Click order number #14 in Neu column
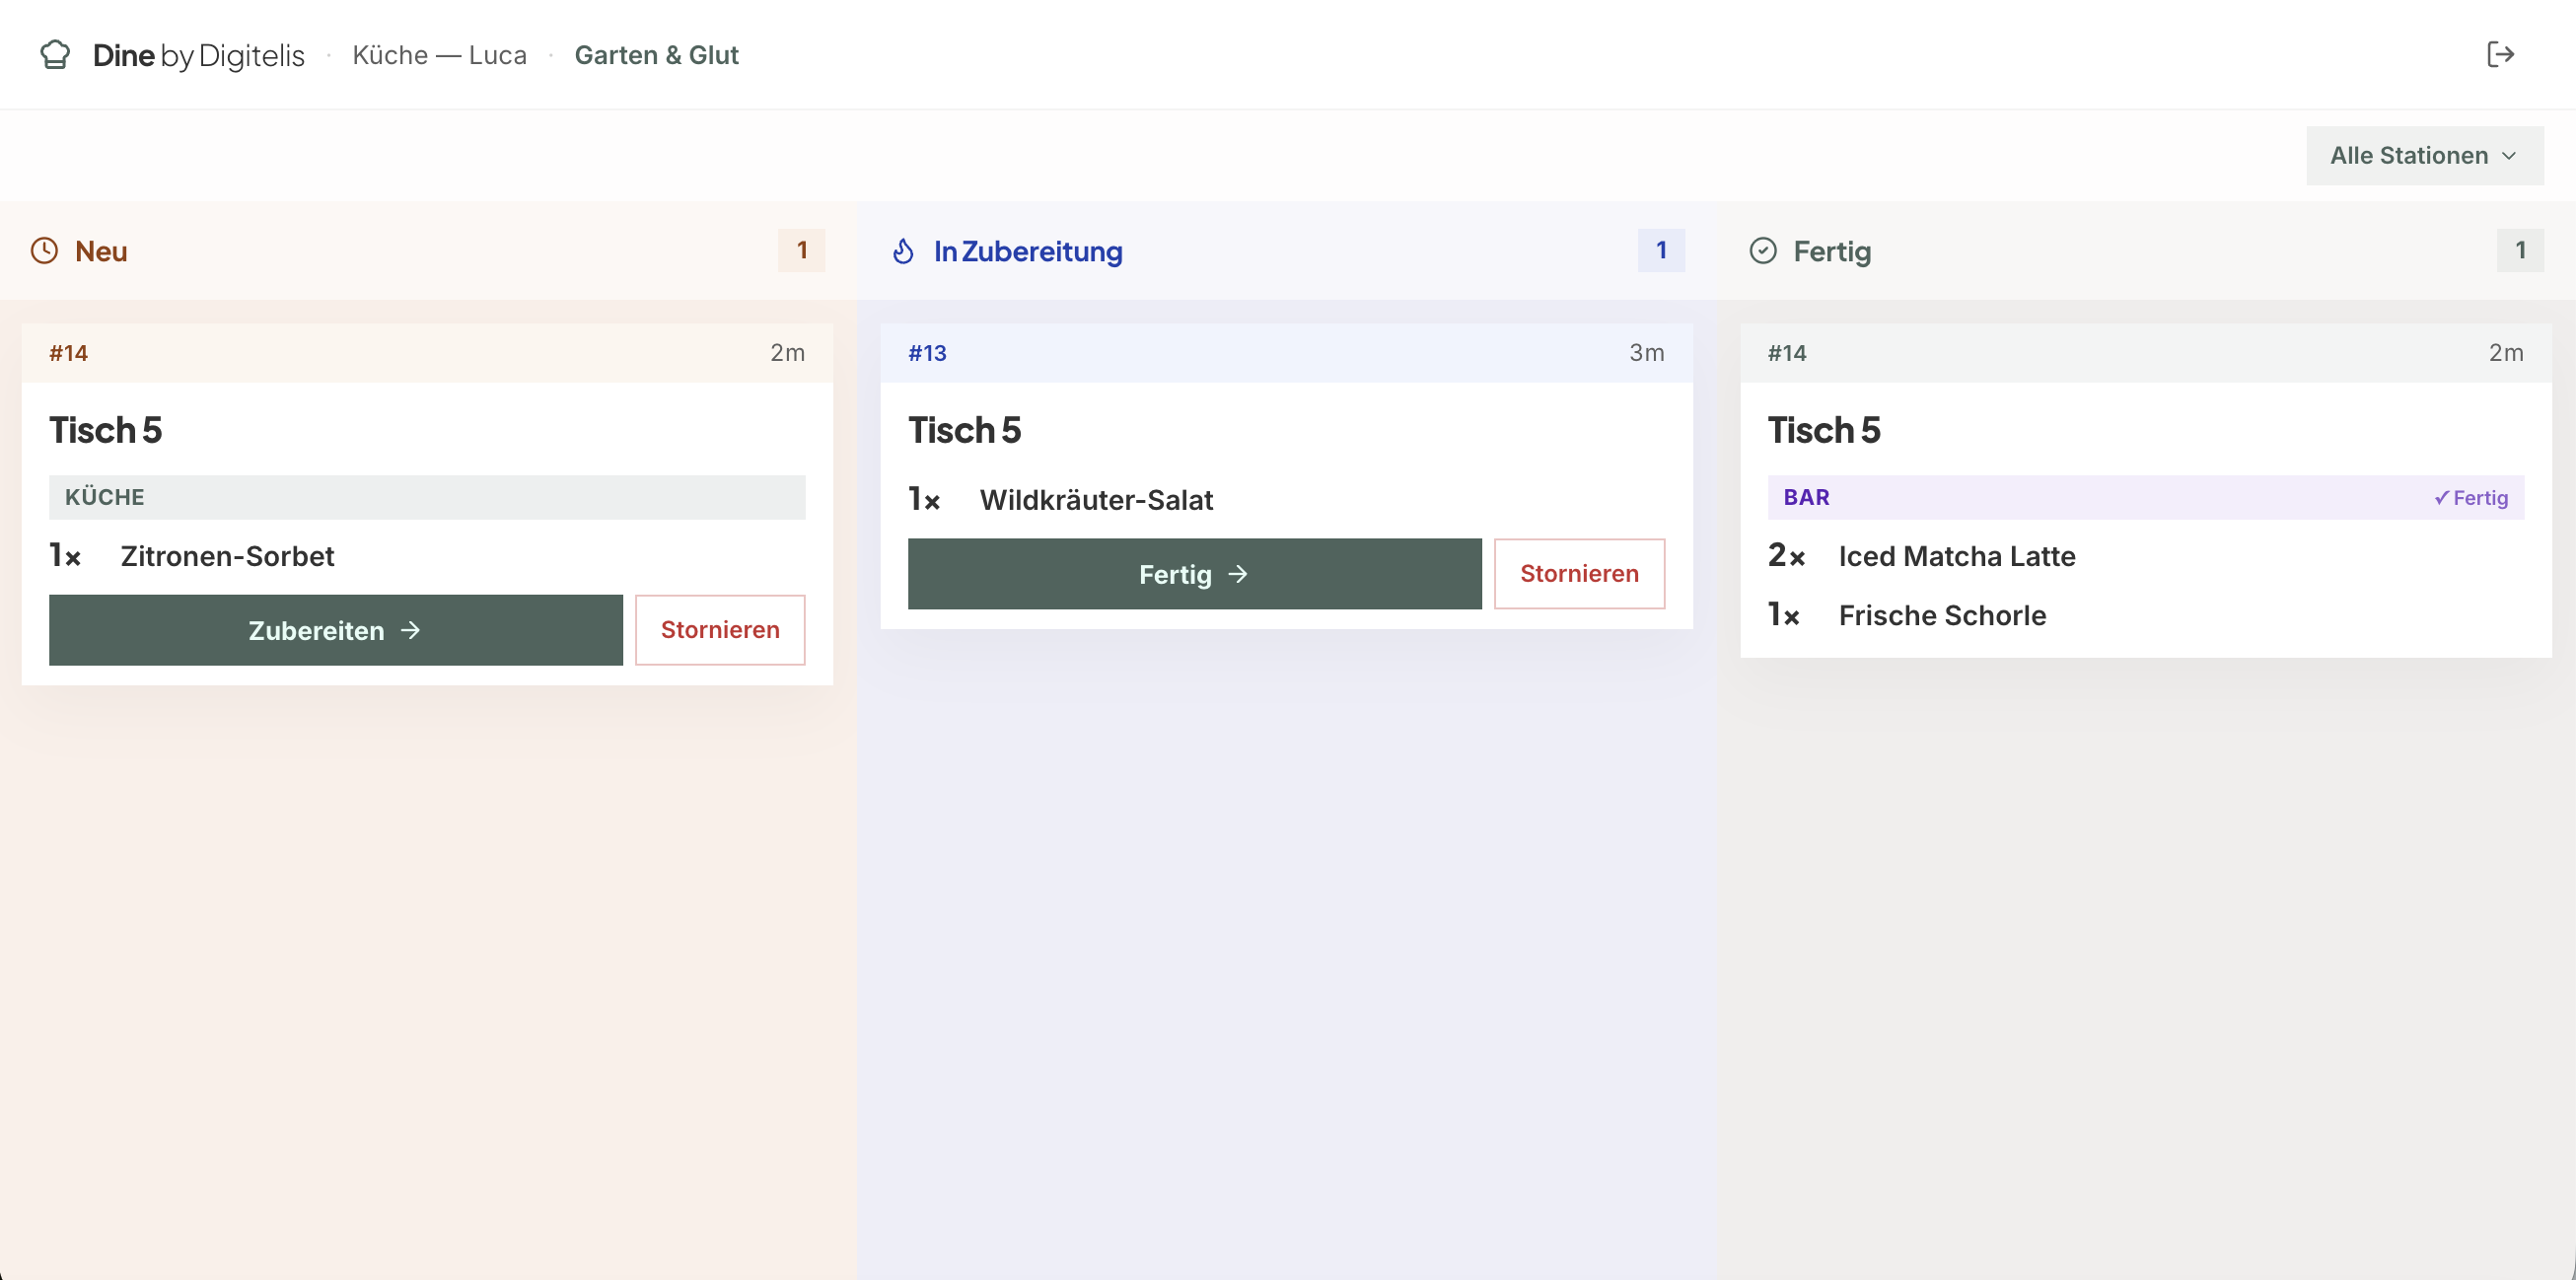The image size is (2576, 1280). [x=69, y=353]
